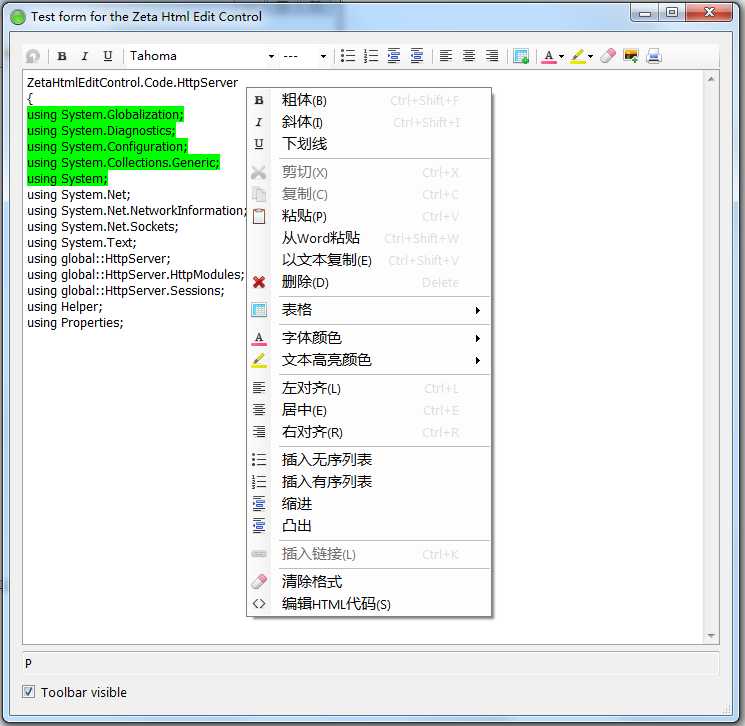Click the highlight marker toolbar icon
Screen dimensions: 745x726
[x=578, y=57]
